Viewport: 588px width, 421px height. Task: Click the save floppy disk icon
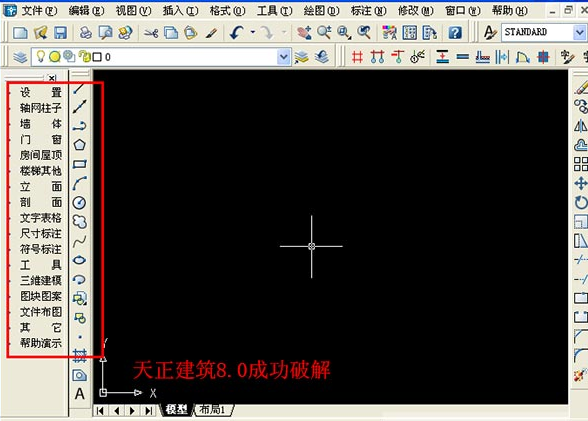[x=60, y=33]
